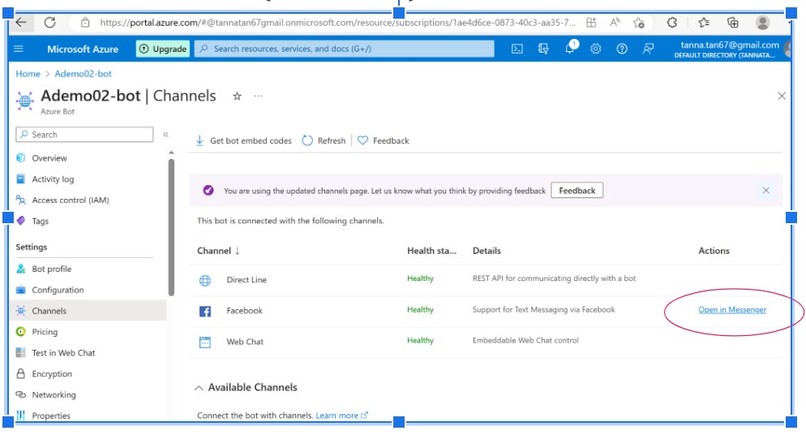Open Overview in the sidebar
The width and height of the screenshot is (806, 435).
click(49, 158)
